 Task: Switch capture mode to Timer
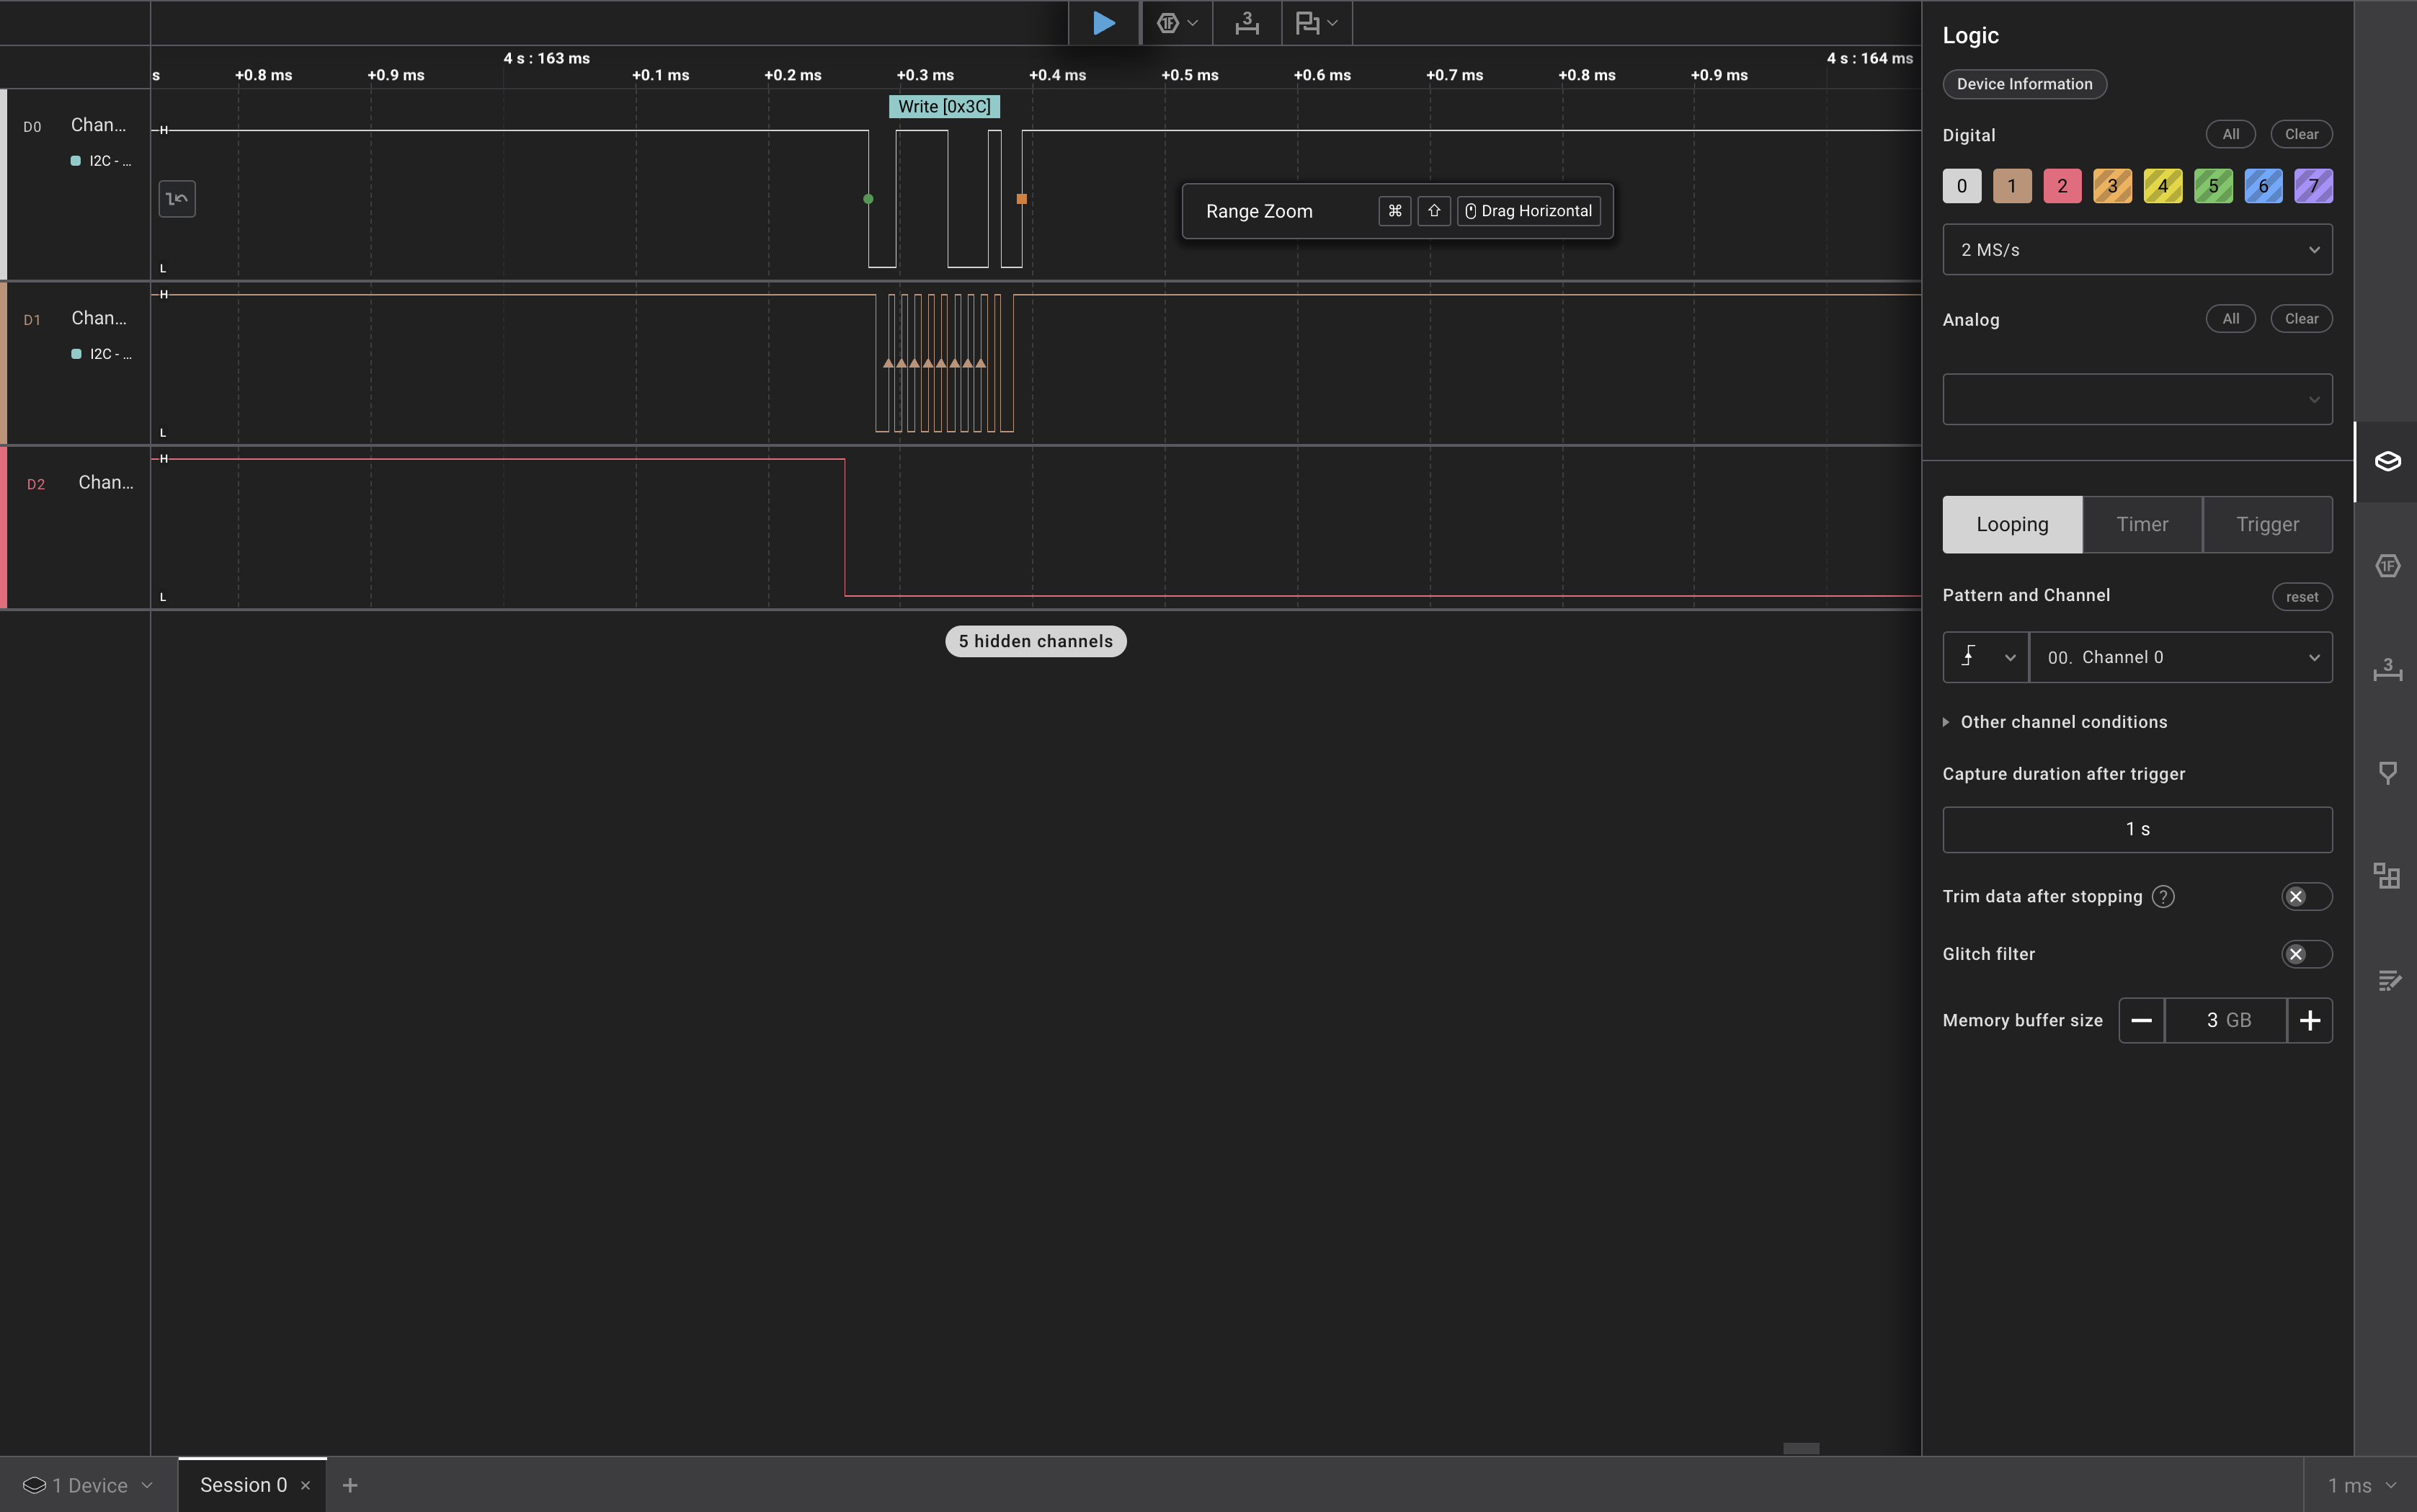2142,524
